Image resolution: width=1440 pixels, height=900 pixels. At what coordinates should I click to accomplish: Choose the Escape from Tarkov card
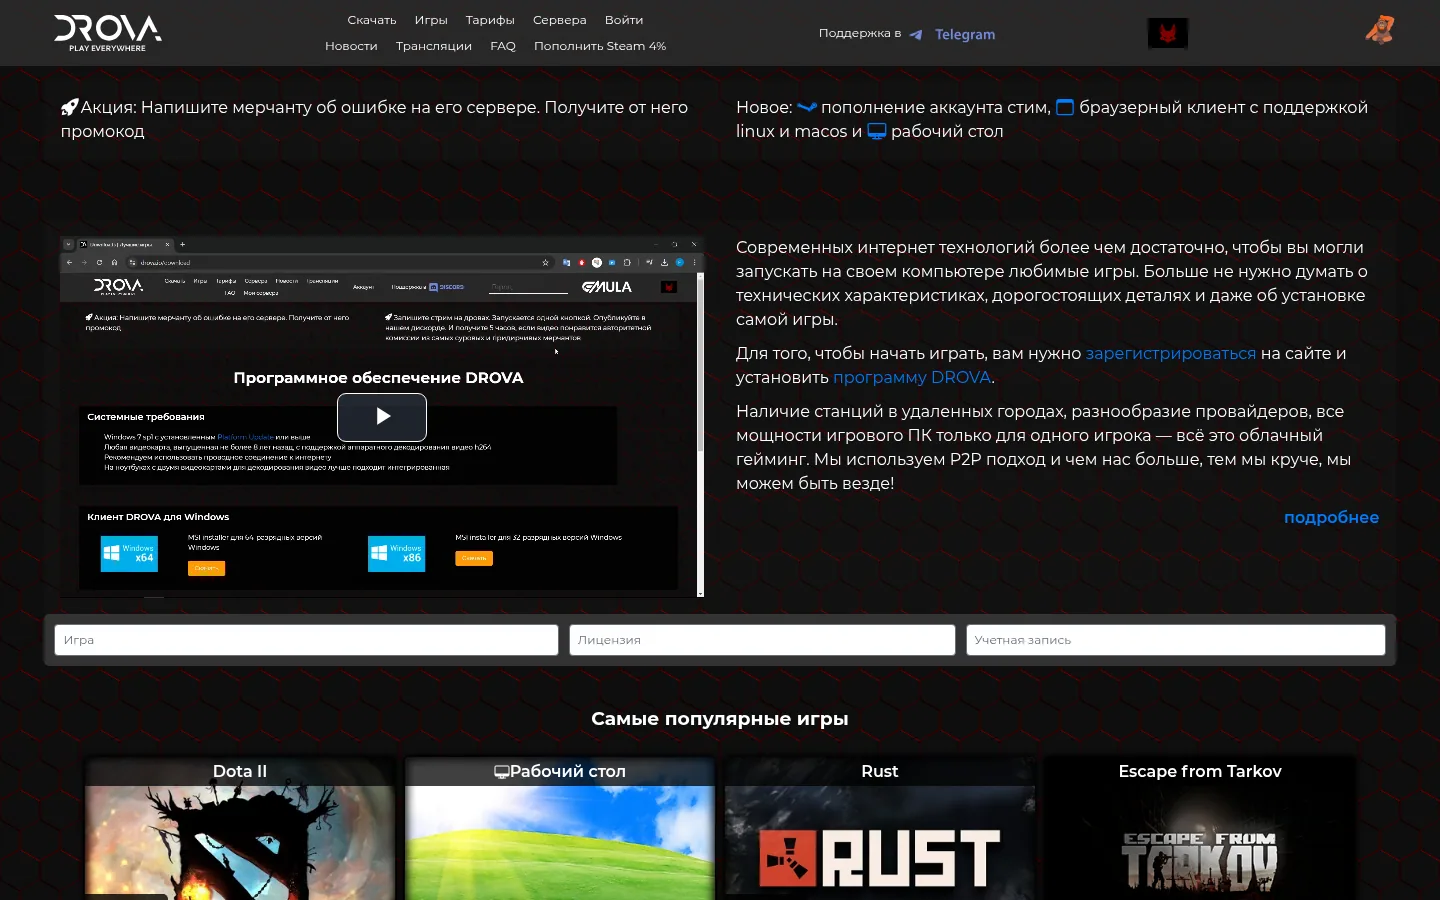(x=1200, y=828)
